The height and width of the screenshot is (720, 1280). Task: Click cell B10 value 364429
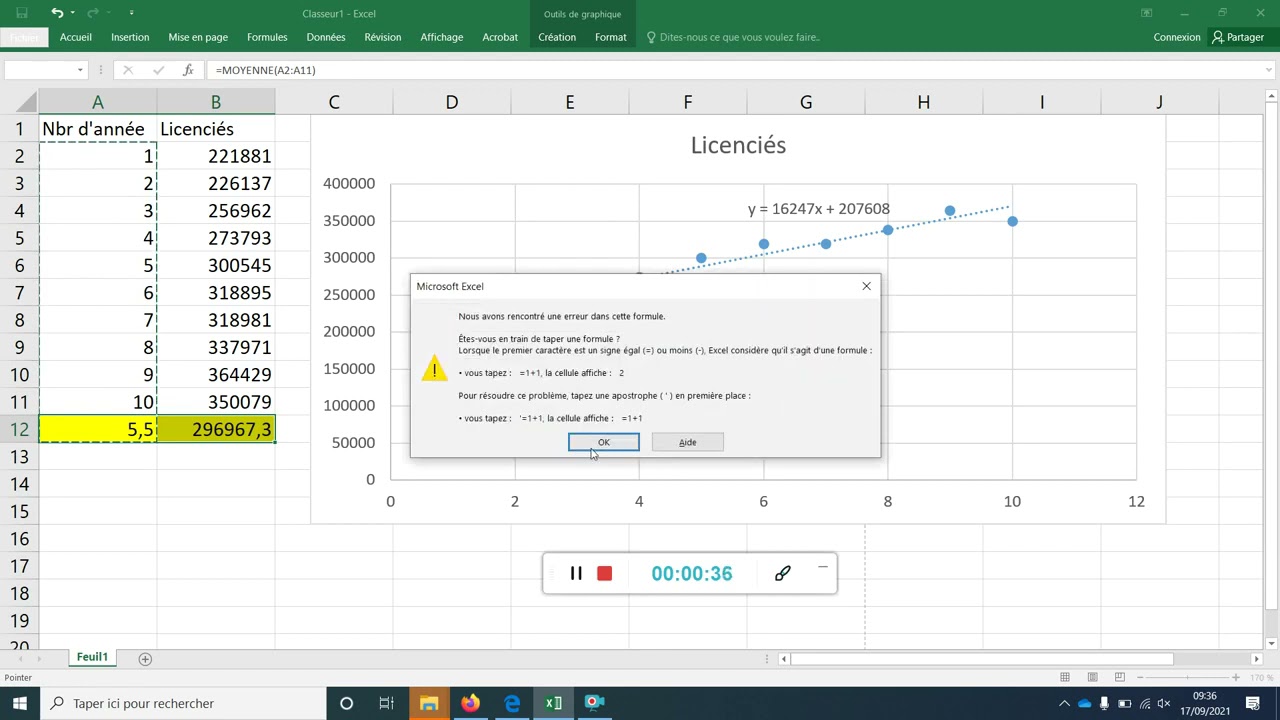point(215,375)
